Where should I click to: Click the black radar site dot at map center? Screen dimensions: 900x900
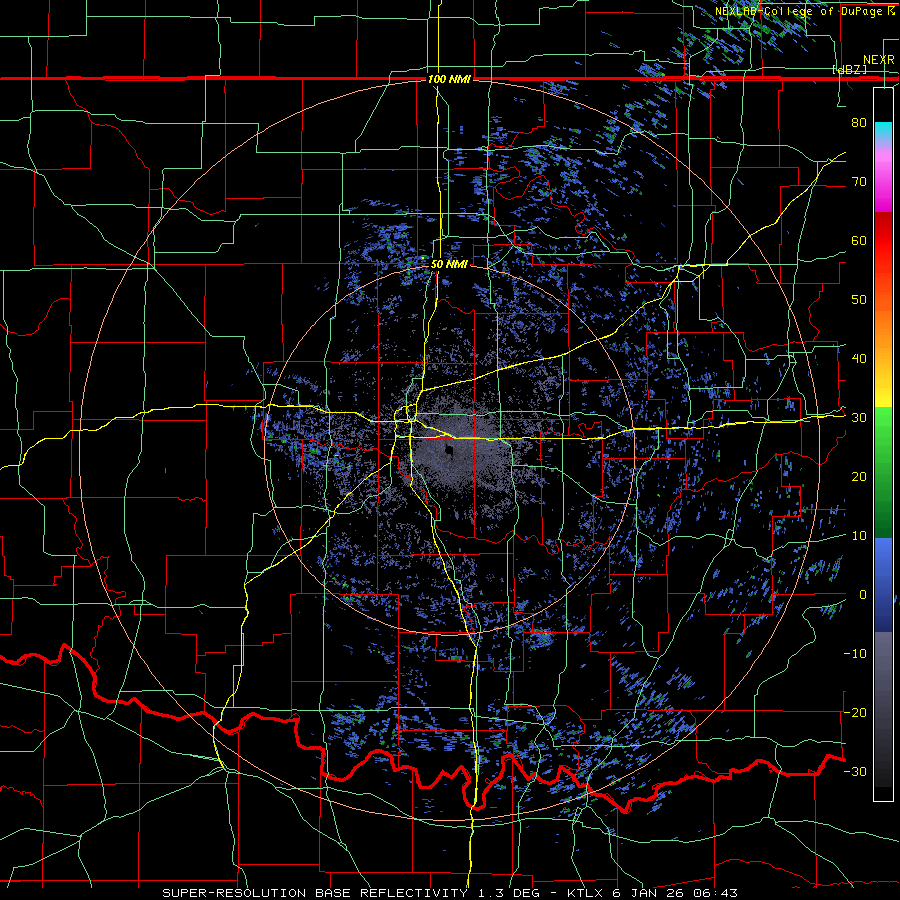coord(448,449)
